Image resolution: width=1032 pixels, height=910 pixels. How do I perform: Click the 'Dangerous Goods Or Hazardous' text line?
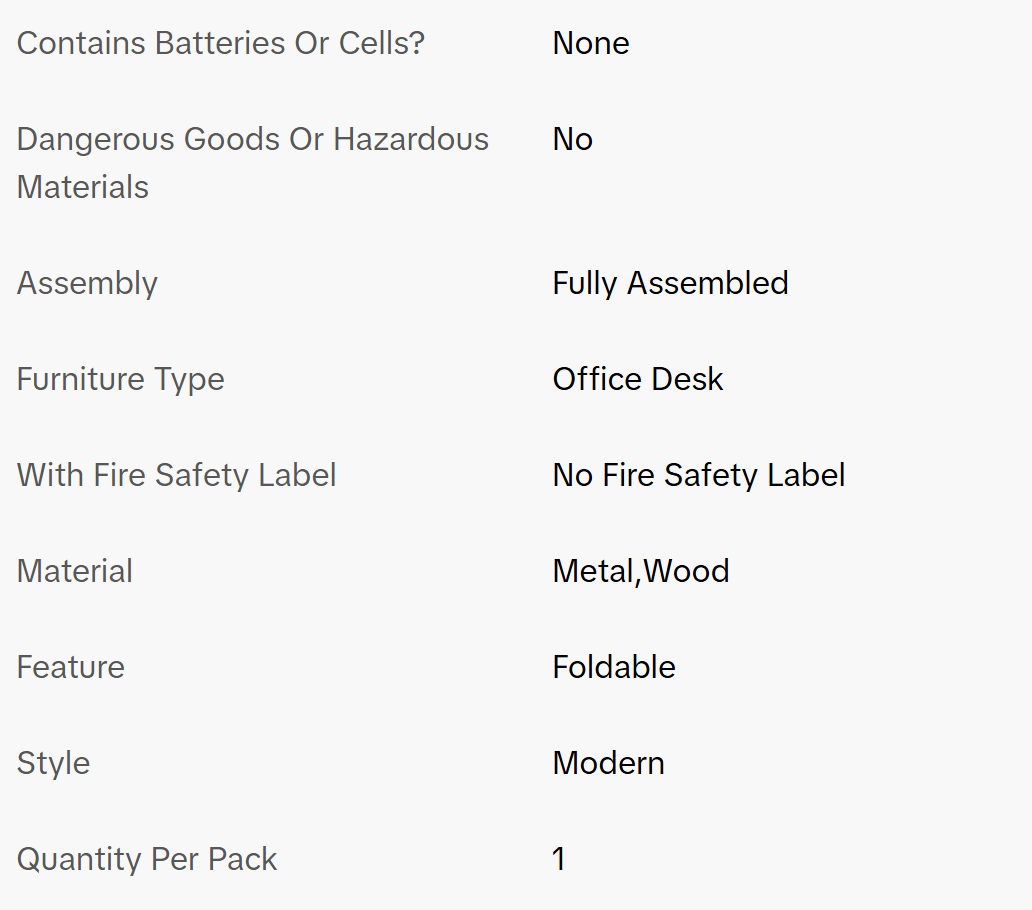pos(253,139)
